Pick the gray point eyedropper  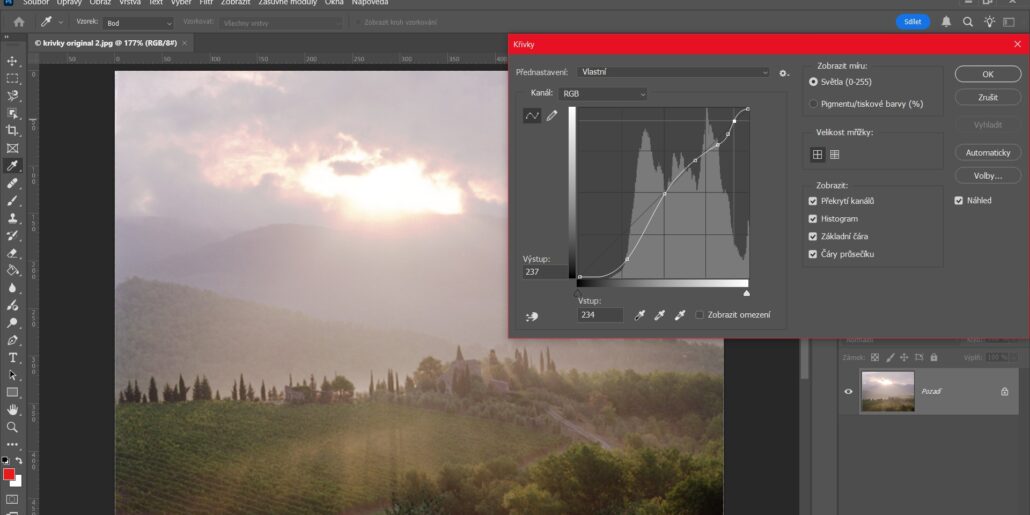[660, 315]
